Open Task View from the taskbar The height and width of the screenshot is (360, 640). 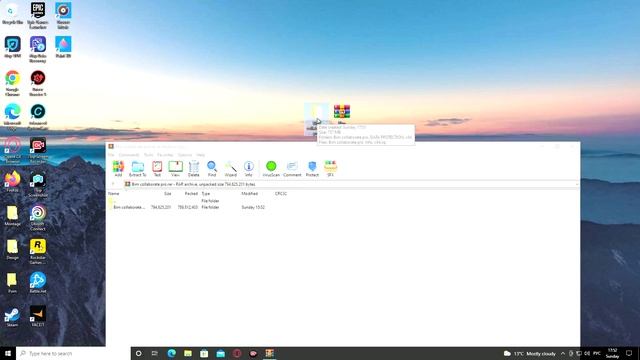155,353
